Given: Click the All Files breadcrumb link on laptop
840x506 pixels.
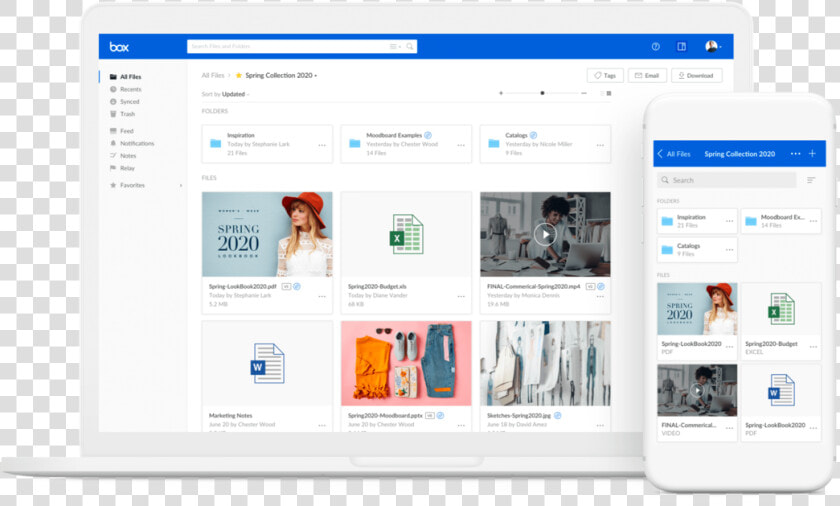Looking at the screenshot, I should coord(213,75).
